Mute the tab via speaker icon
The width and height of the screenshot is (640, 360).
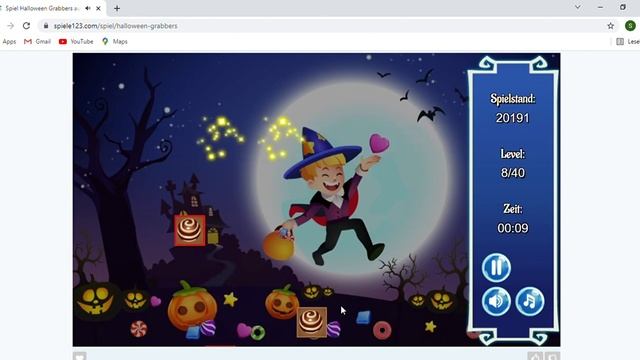click(x=88, y=8)
